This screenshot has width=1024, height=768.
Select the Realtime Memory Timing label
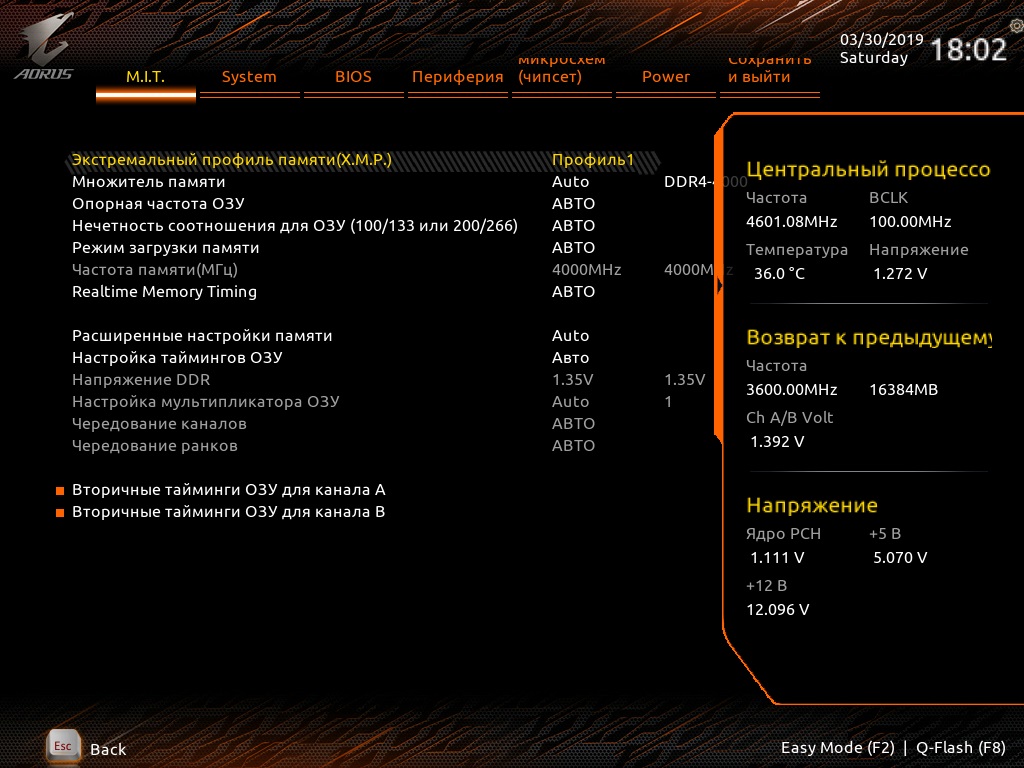coord(165,292)
